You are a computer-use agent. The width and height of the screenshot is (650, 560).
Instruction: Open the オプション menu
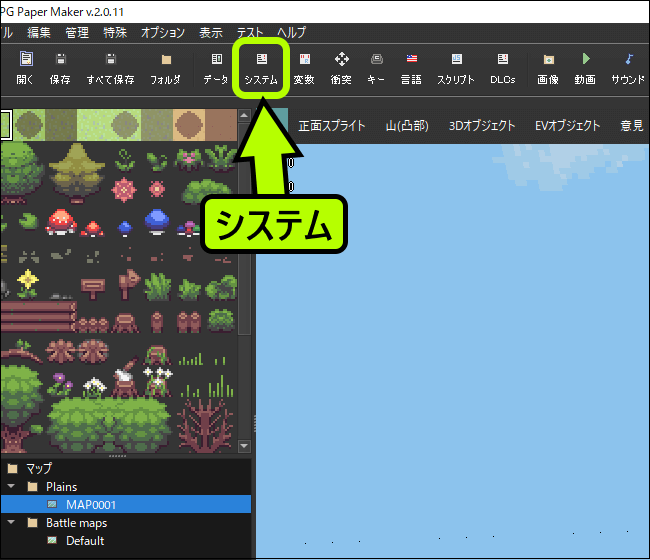163,33
